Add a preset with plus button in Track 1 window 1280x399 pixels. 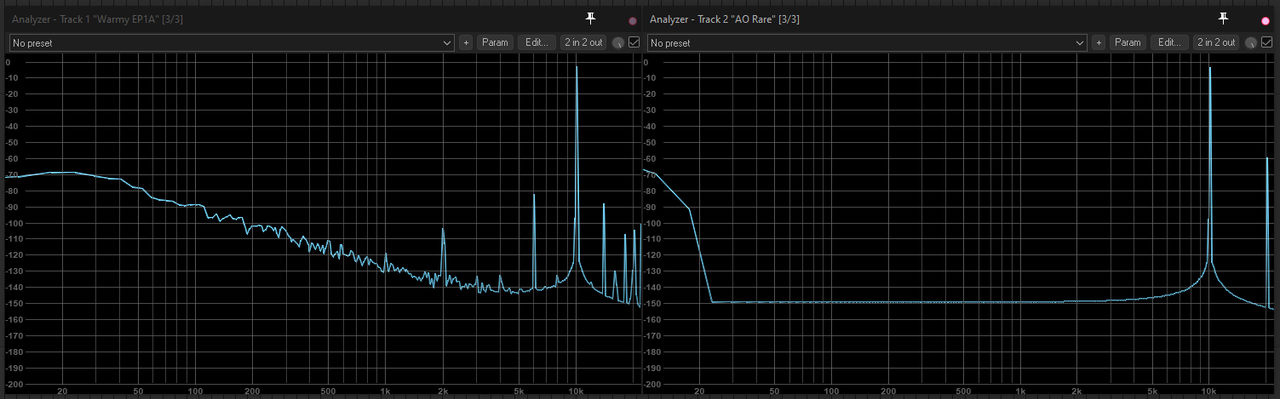coord(465,43)
